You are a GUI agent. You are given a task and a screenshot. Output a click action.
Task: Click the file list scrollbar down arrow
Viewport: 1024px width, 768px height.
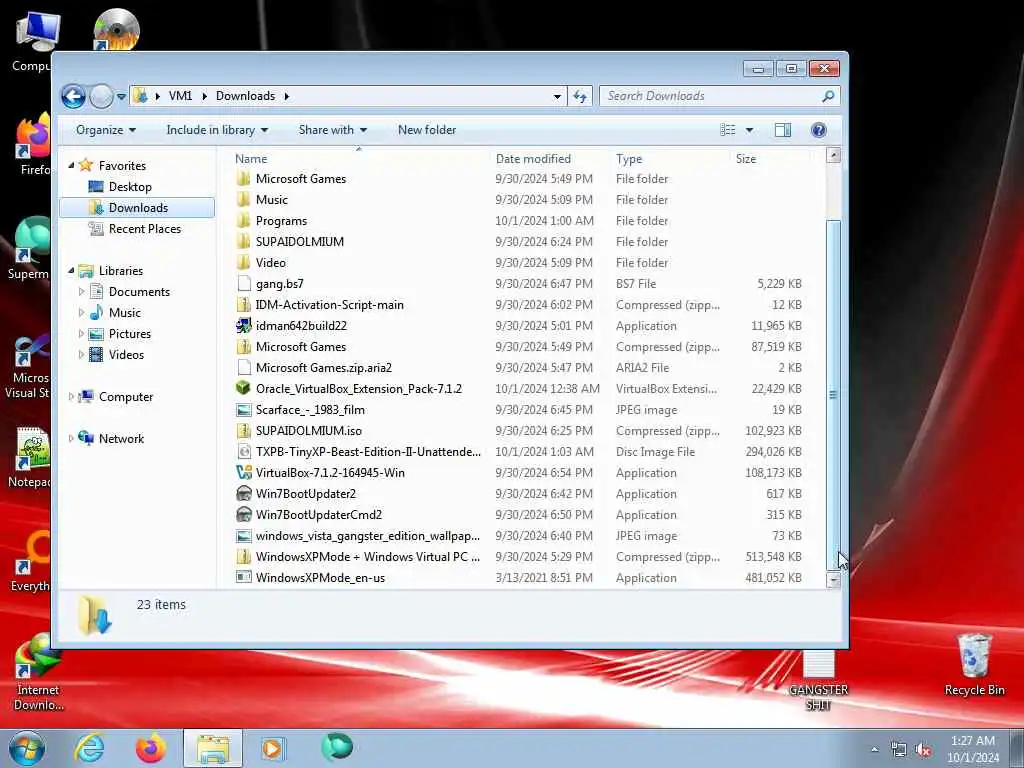[x=833, y=580]
